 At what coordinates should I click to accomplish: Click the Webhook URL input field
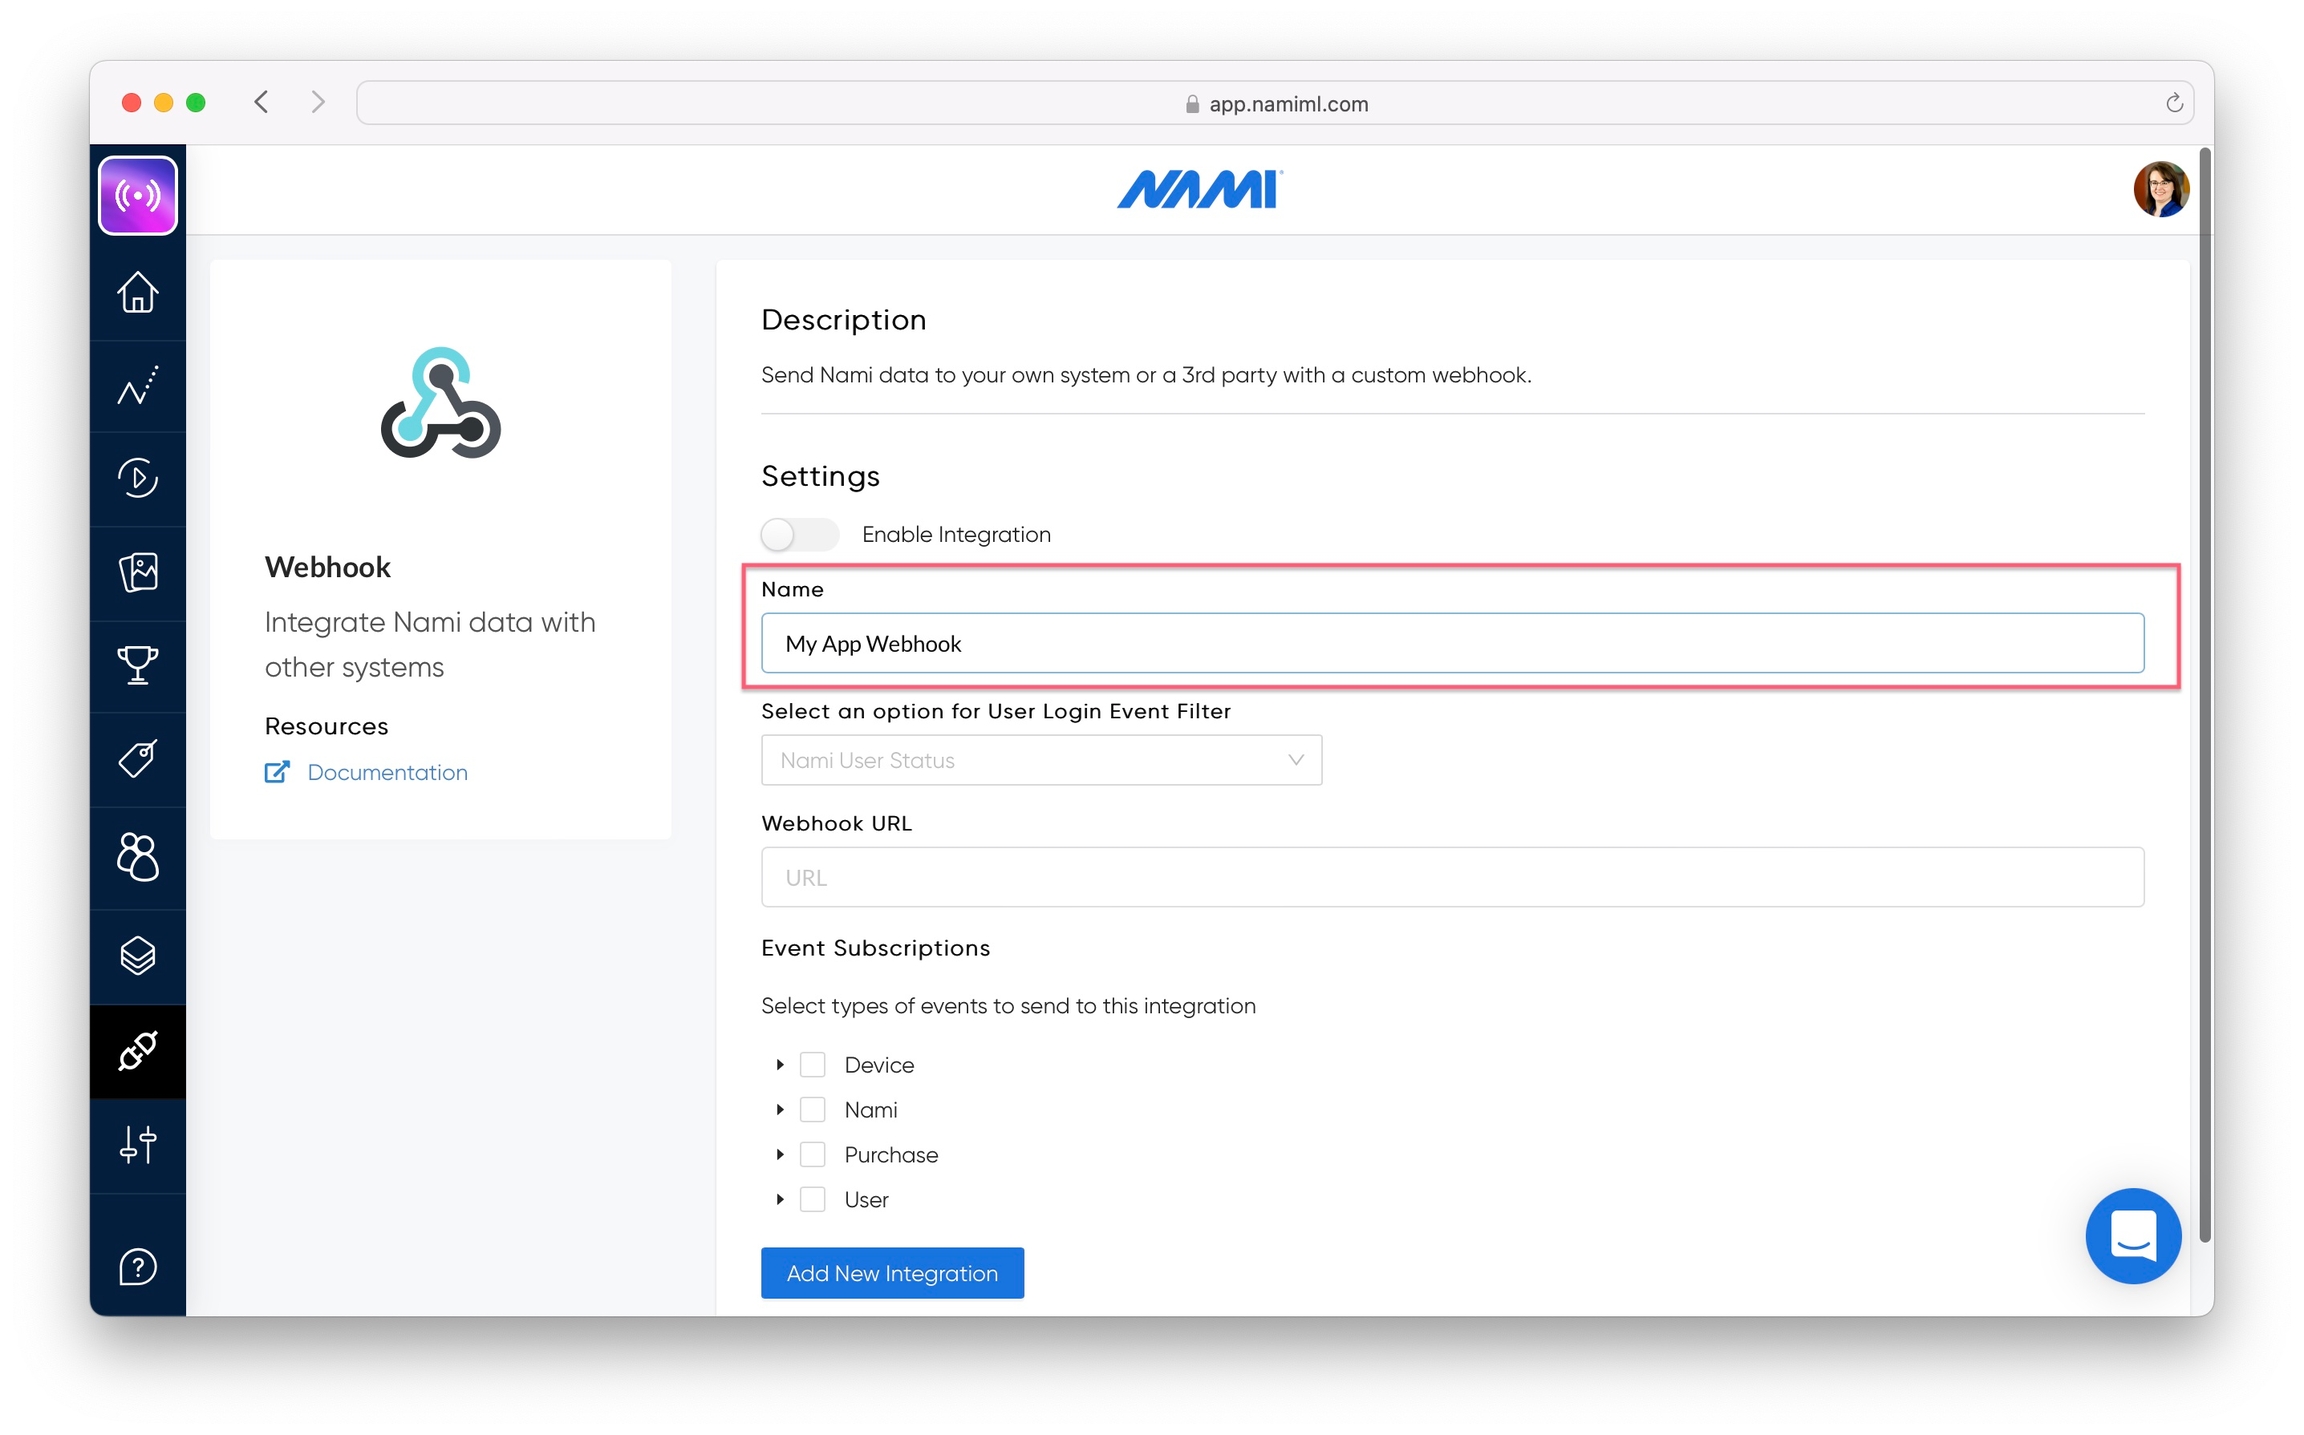(x=1452, y=877)
